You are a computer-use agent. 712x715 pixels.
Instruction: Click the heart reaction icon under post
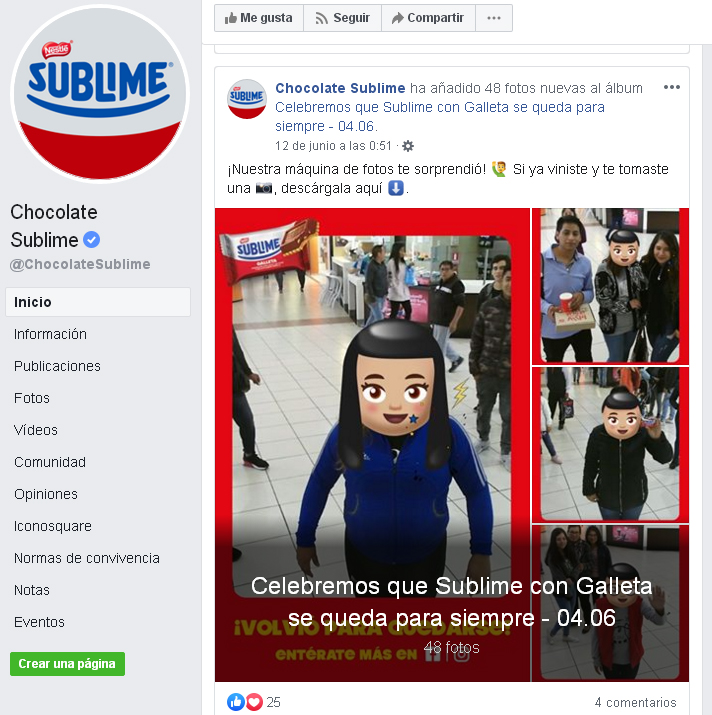254,702
